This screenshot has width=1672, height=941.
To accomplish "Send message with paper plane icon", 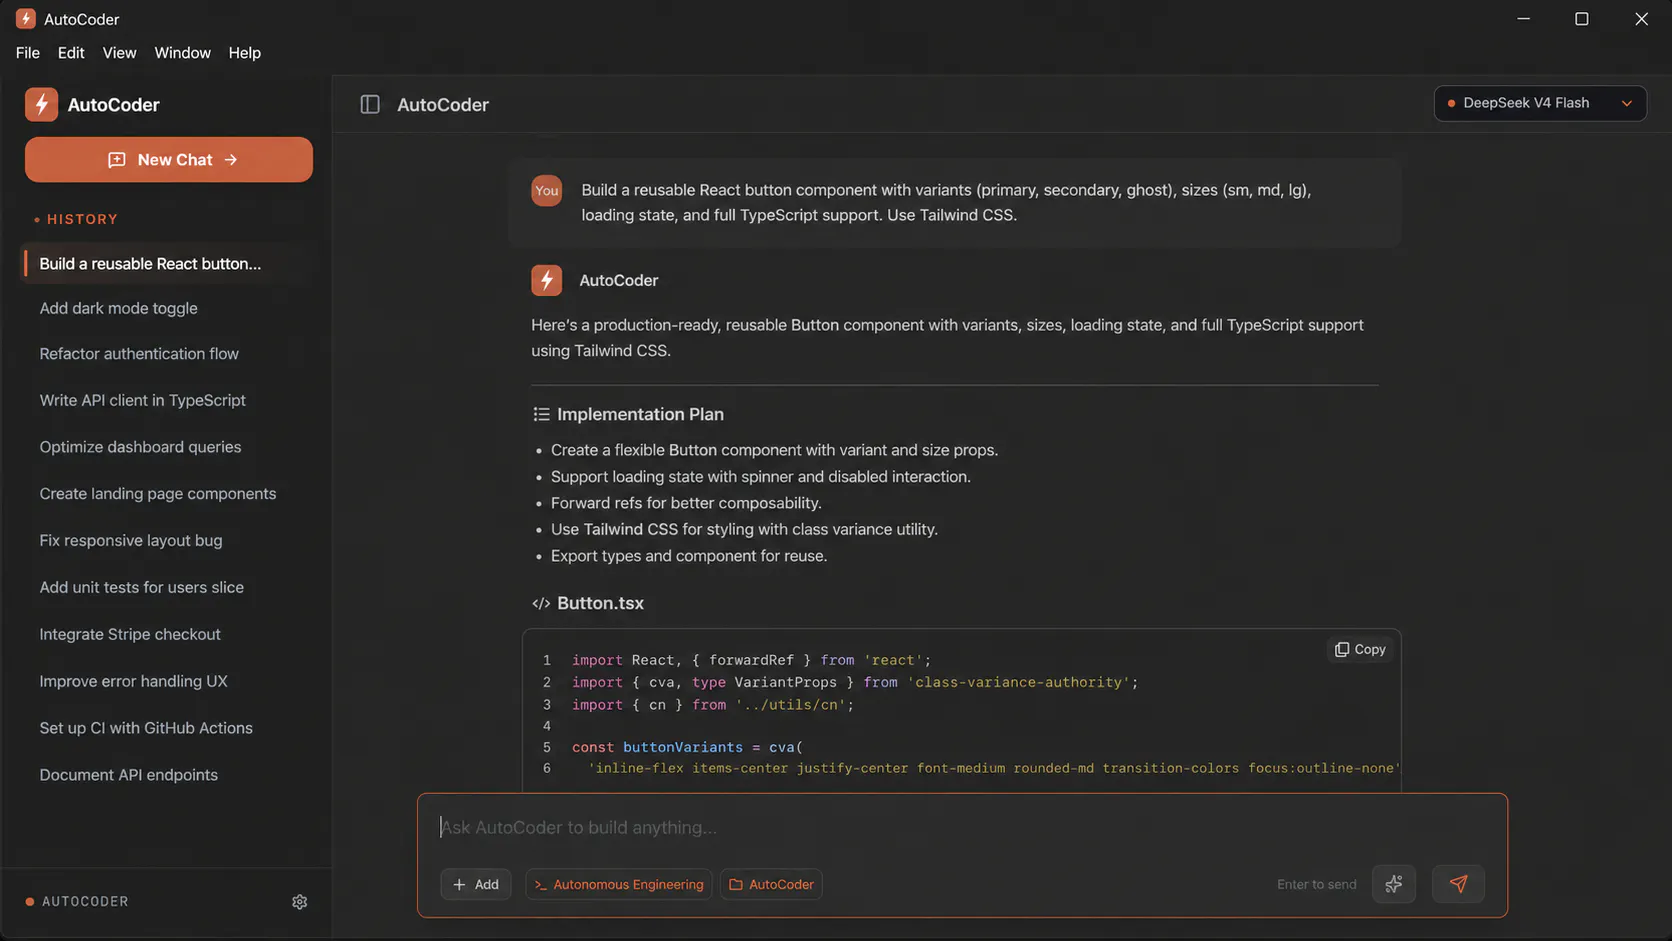I will coord(1458,884).
